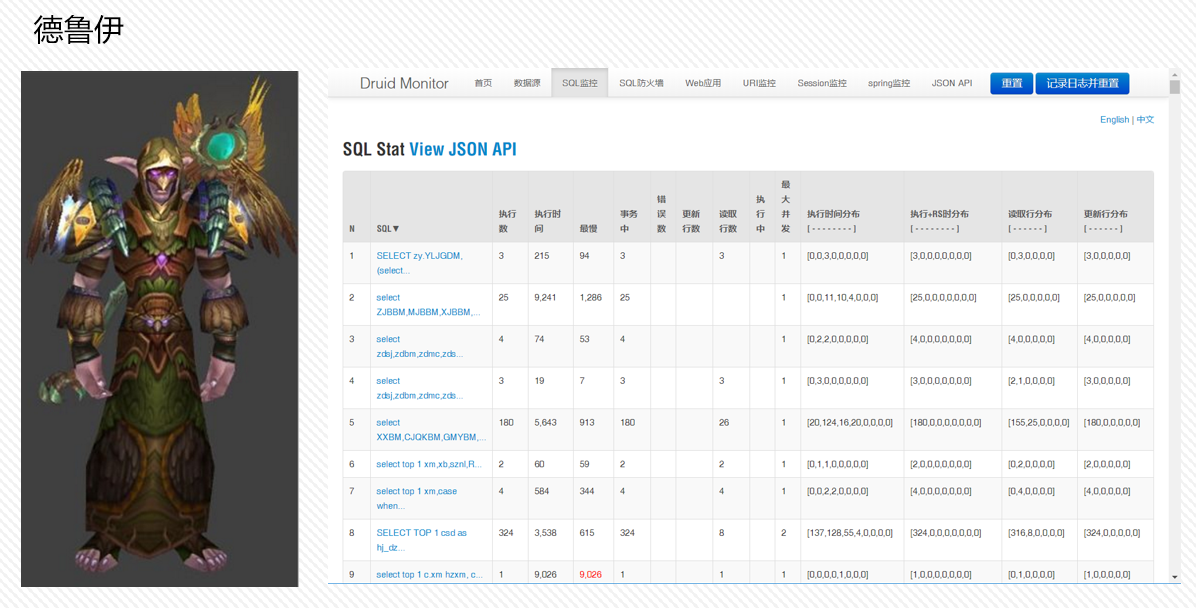Switch language to 中文
Screen dimensions: 1196x608
pyautogui.click(x=1145, y=120)
